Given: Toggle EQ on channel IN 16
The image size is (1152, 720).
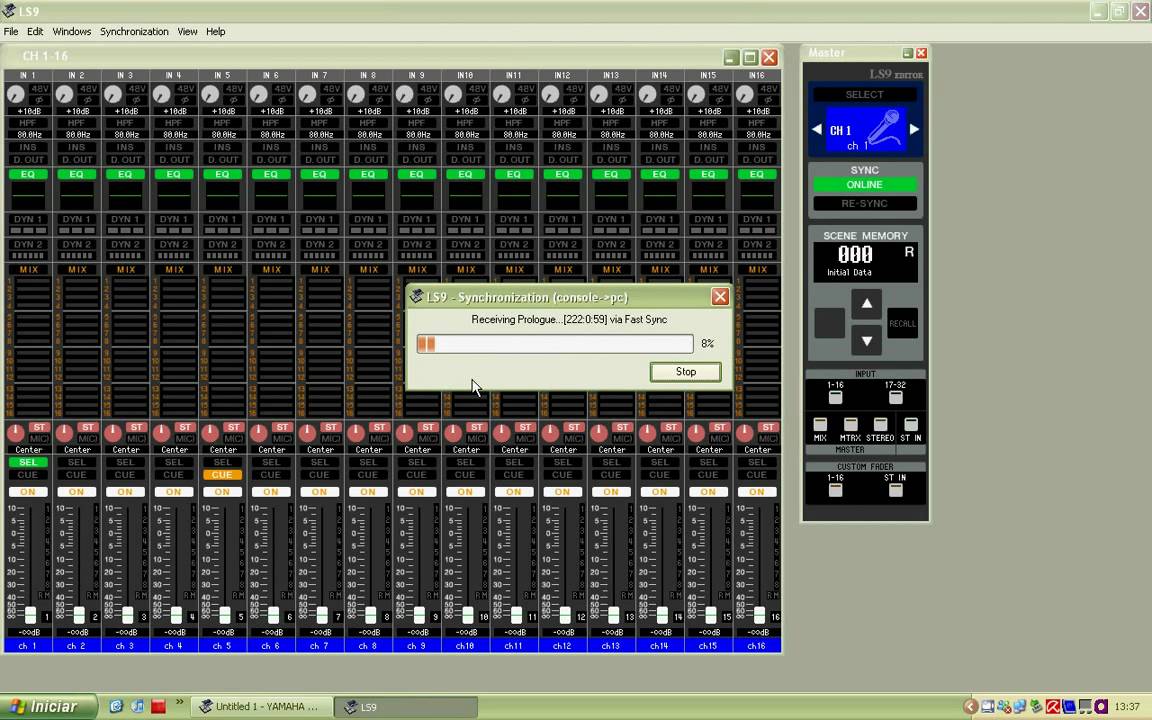Looking at the screenshot, I should tap(757, 174).
